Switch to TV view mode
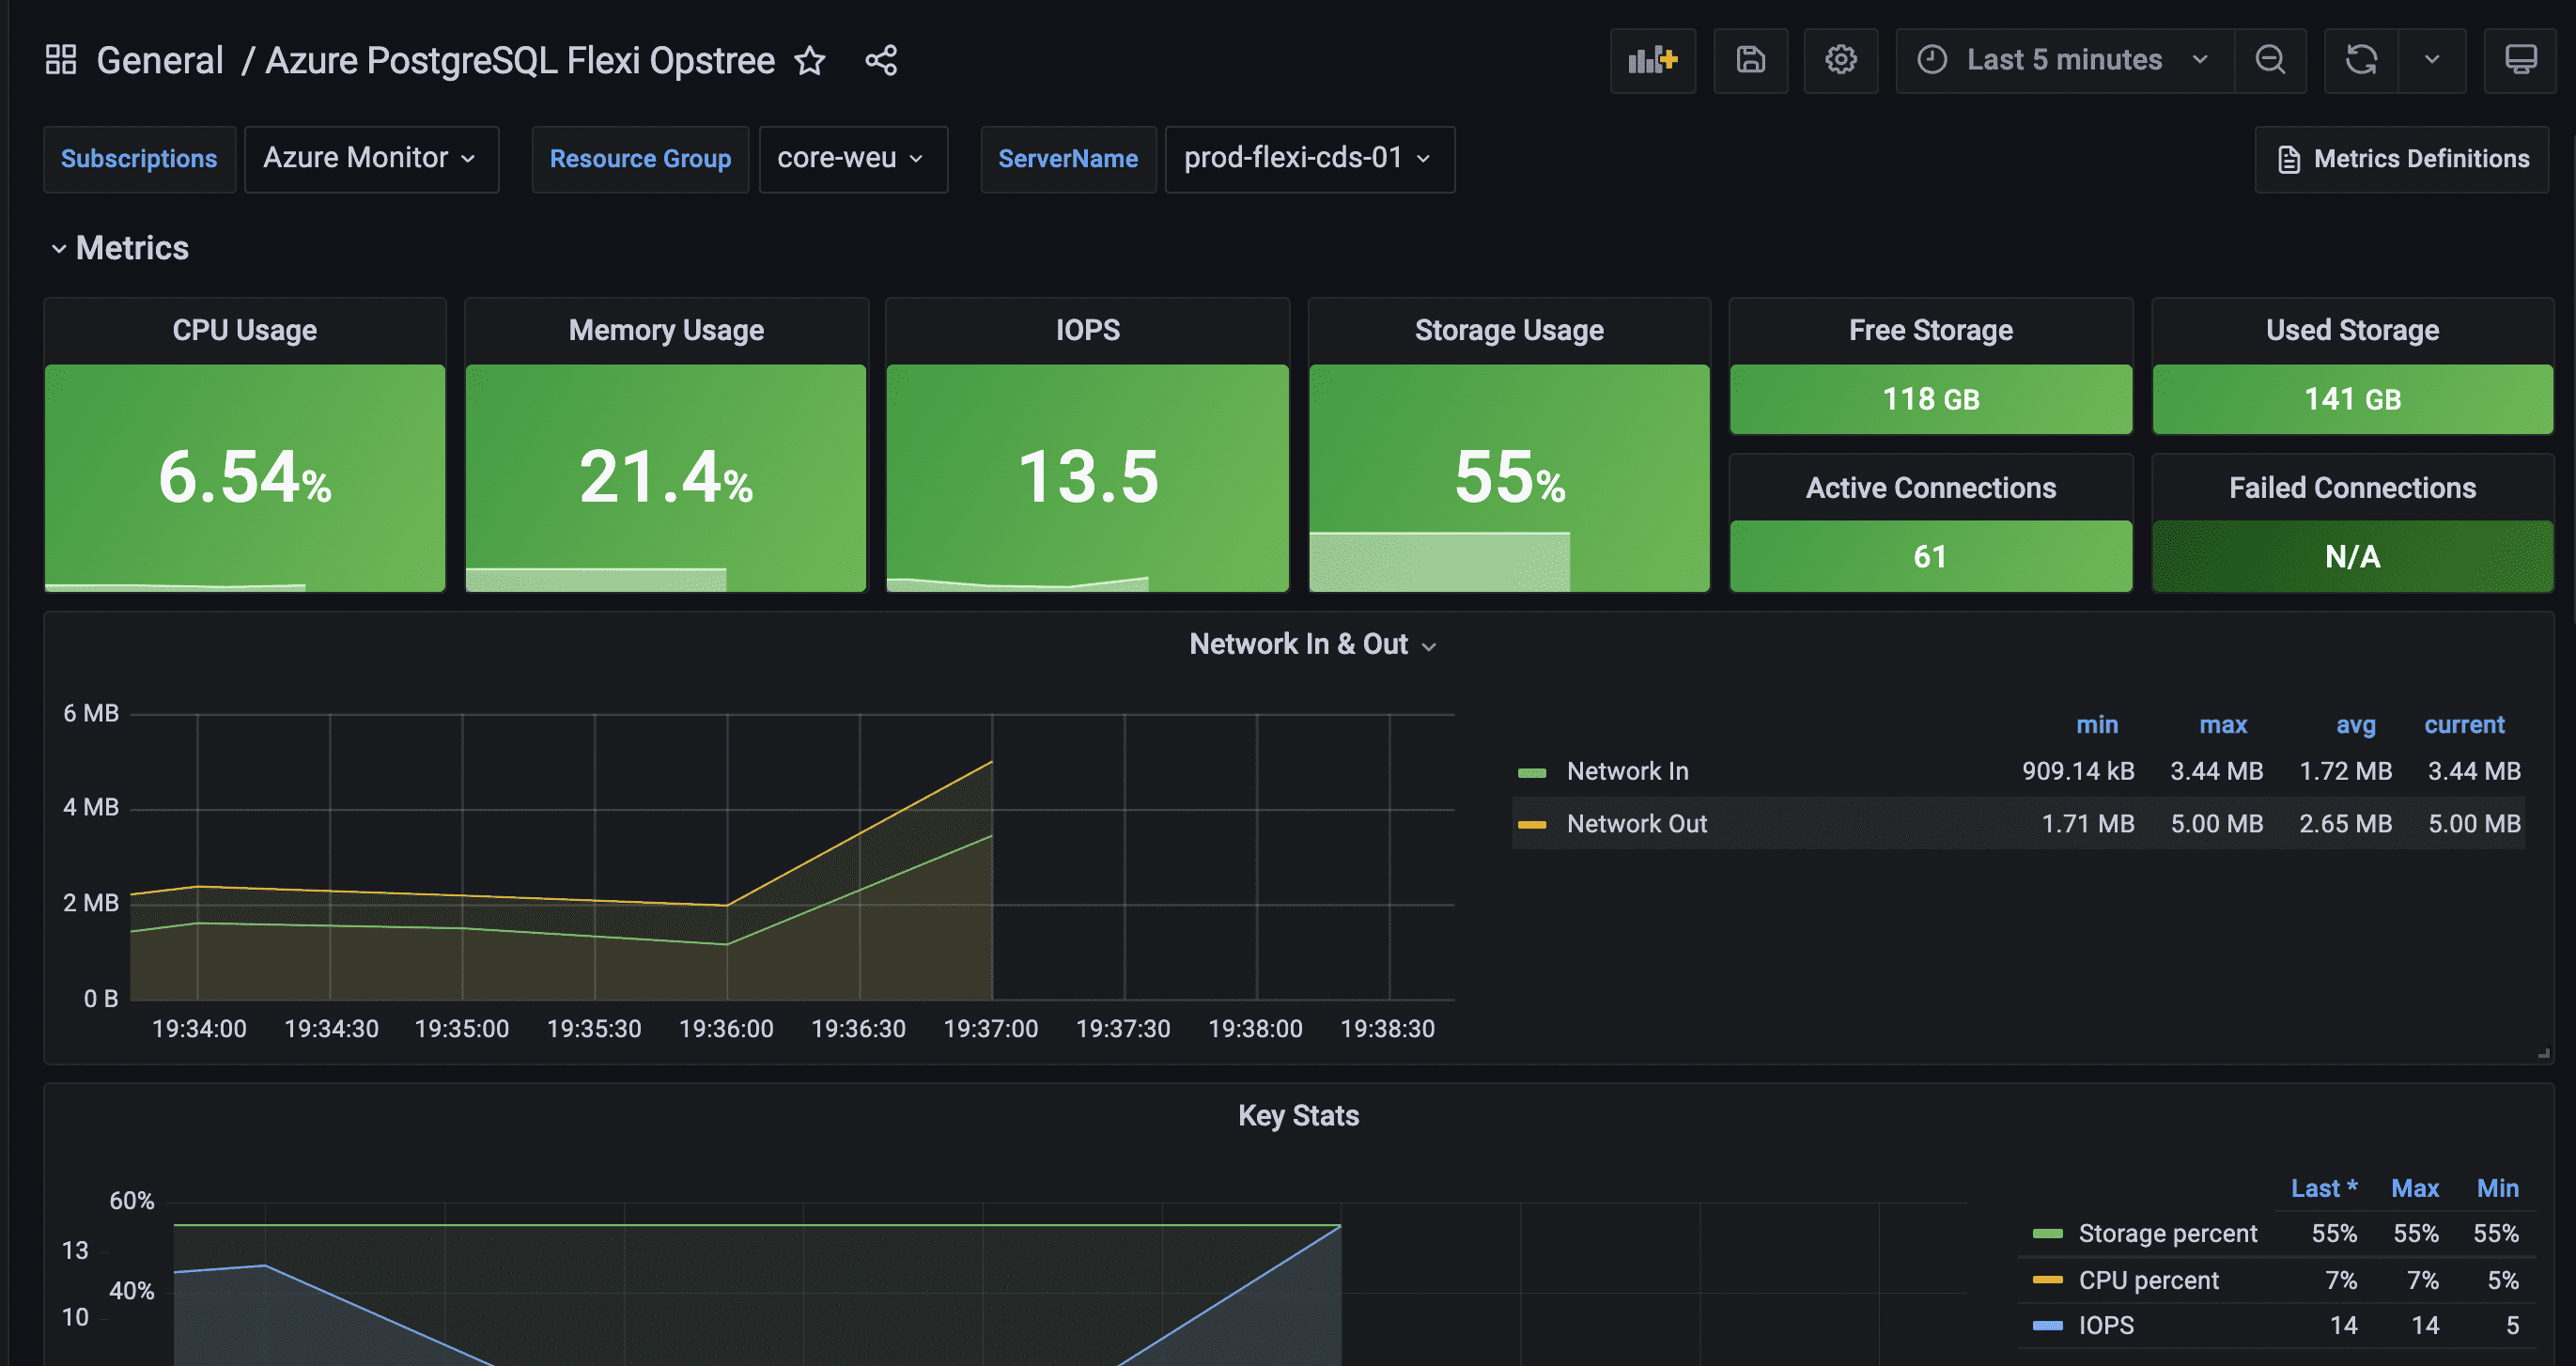The image size is (2576, 1366). click(x=2520, y=60)
